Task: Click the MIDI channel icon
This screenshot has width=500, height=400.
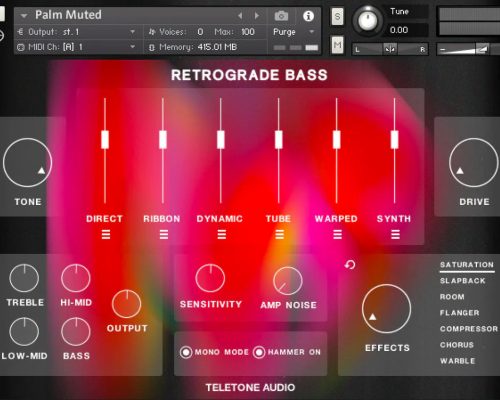Action: (x=21, y=47)
